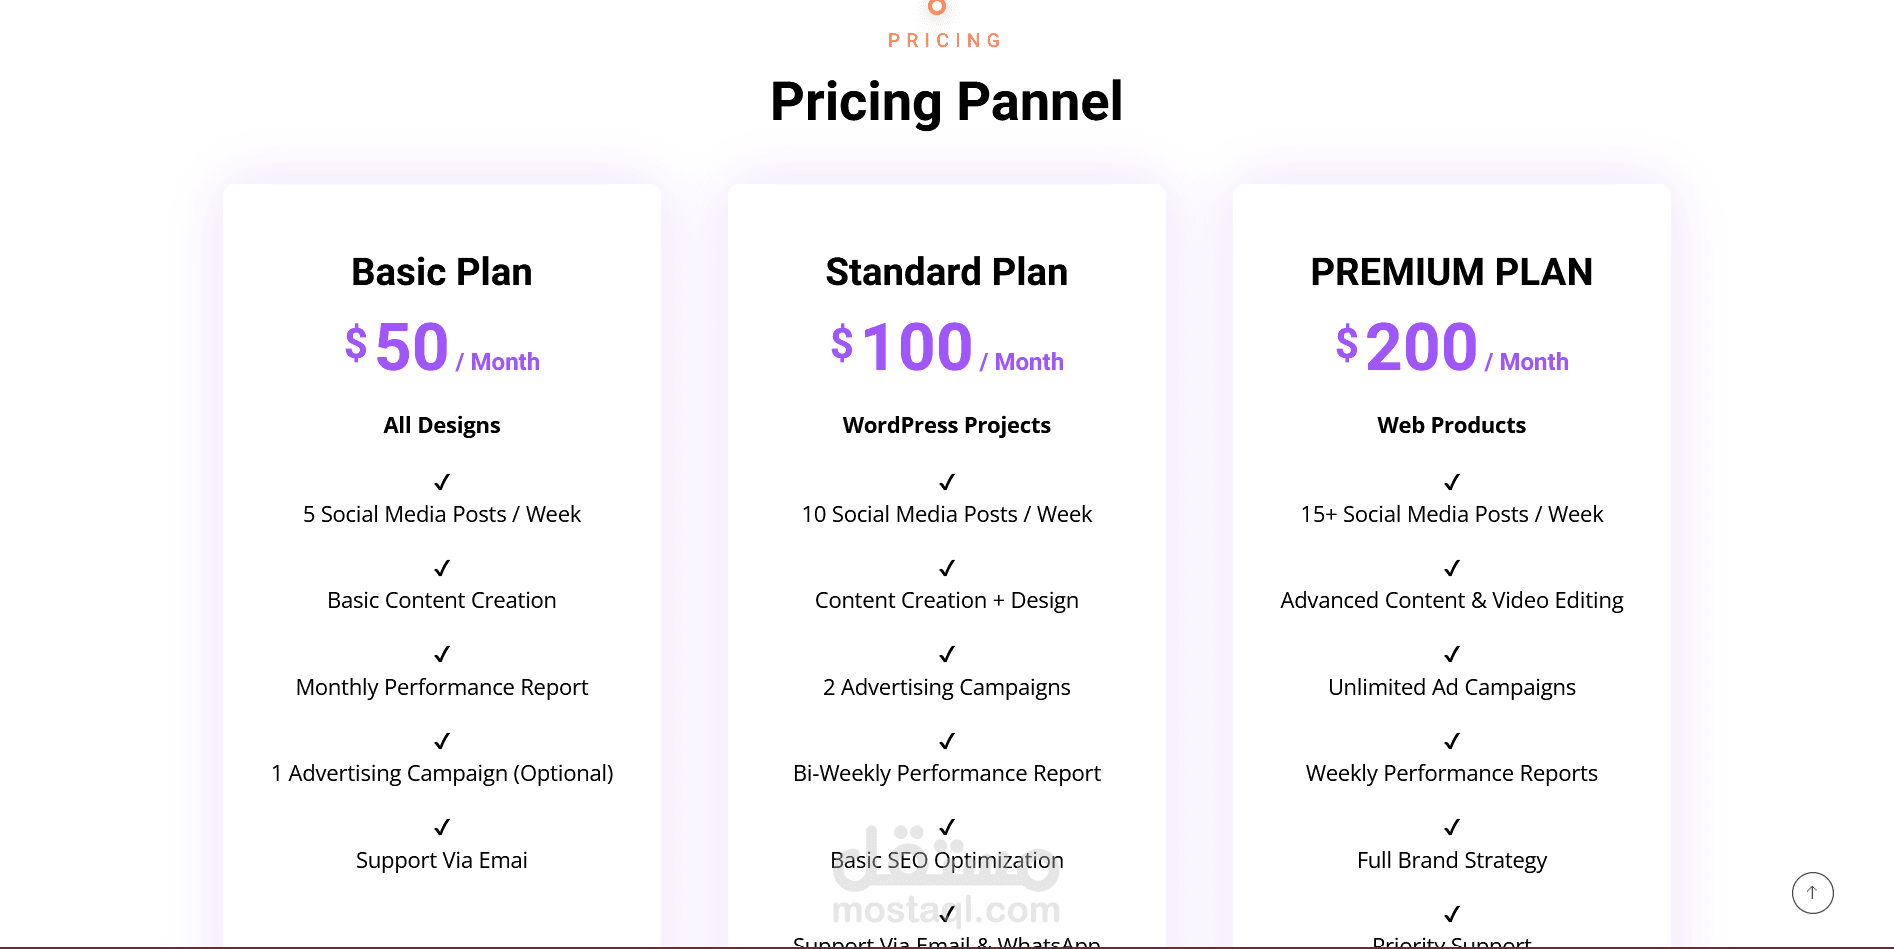Click the checkmark above Support Via Emai

tap(442, 827)
